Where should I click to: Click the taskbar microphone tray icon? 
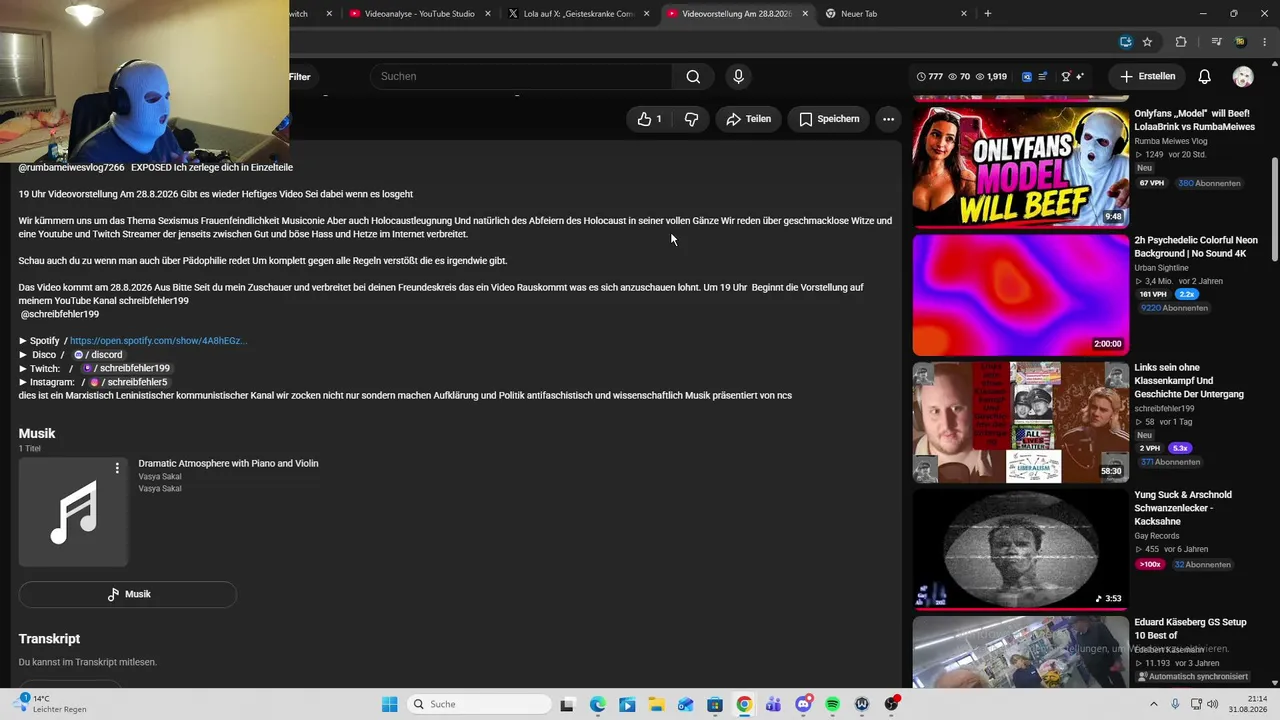pyautogui.click(x=1175, y=704)
